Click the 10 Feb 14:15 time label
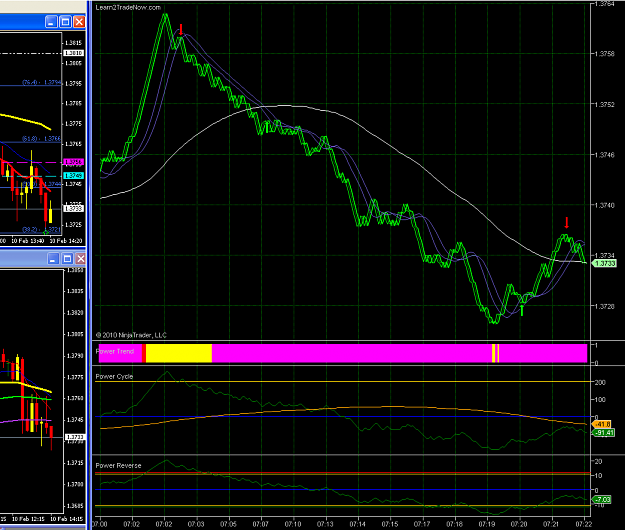Screen dimensions: 625x530 tap(67, 519)
